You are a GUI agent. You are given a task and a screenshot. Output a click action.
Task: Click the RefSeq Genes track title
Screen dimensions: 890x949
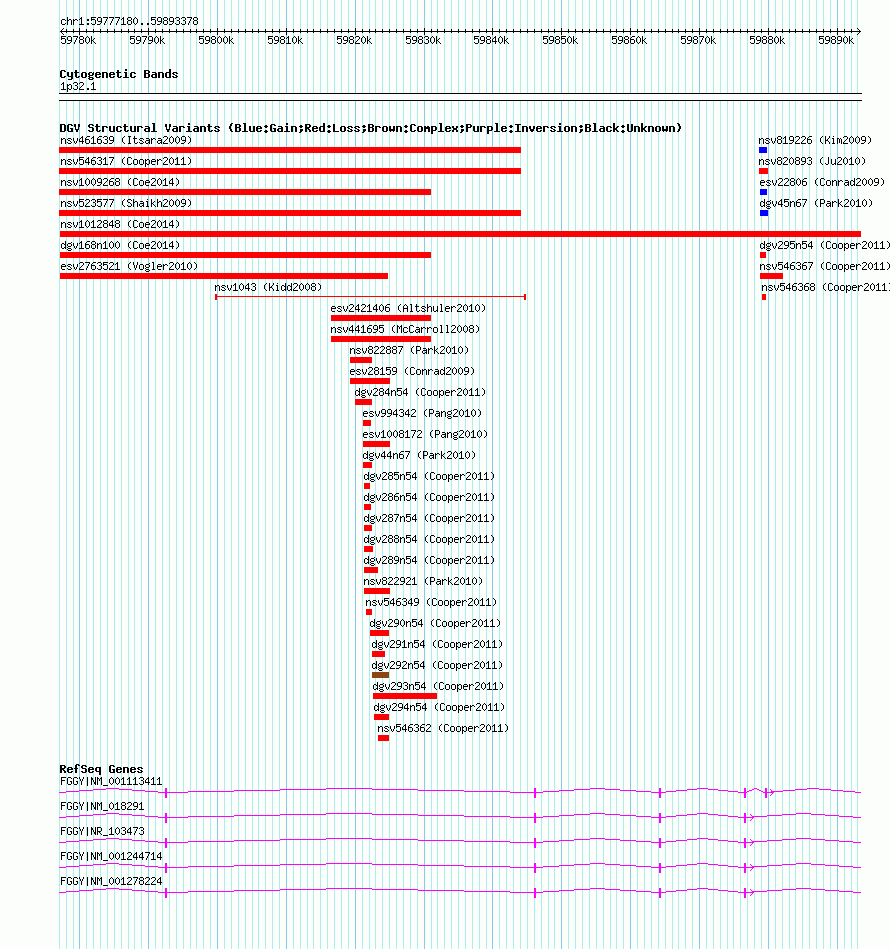point(101,769)
